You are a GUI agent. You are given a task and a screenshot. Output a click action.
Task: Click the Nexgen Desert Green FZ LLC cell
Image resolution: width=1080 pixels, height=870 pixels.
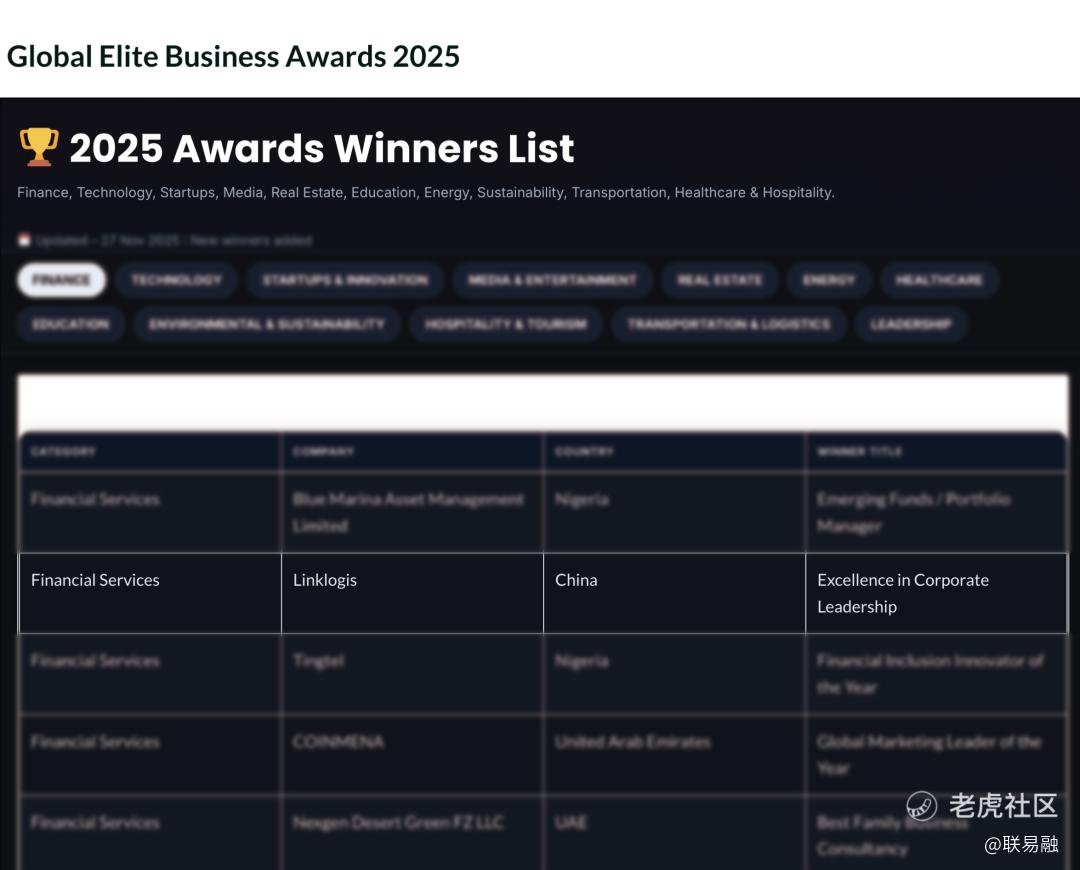click(413, 833)
